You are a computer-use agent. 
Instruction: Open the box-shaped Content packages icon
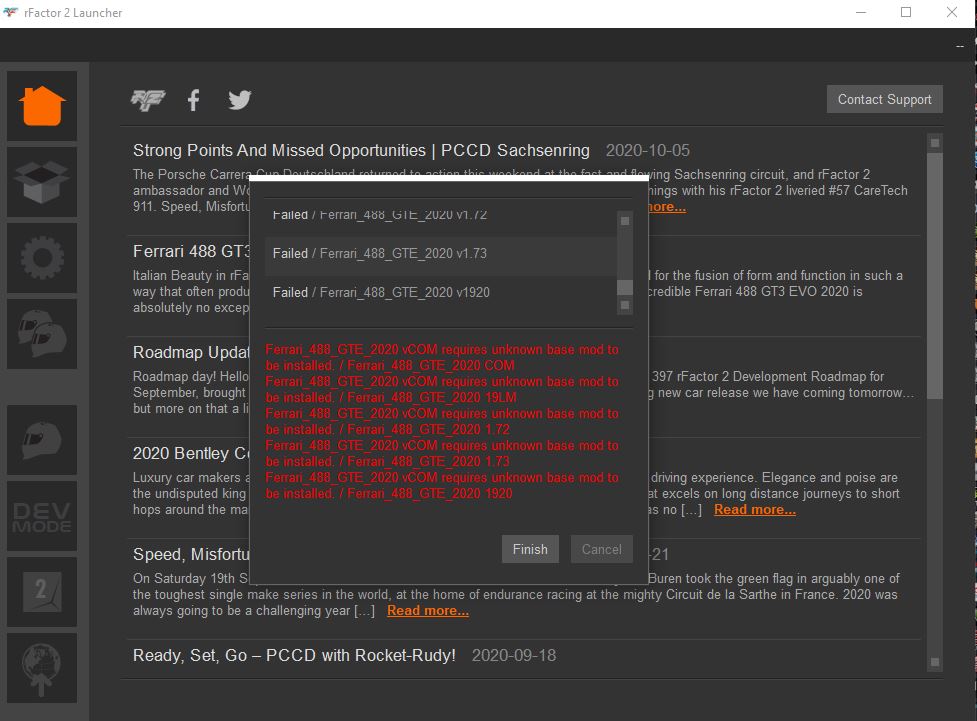coord(42,182)
